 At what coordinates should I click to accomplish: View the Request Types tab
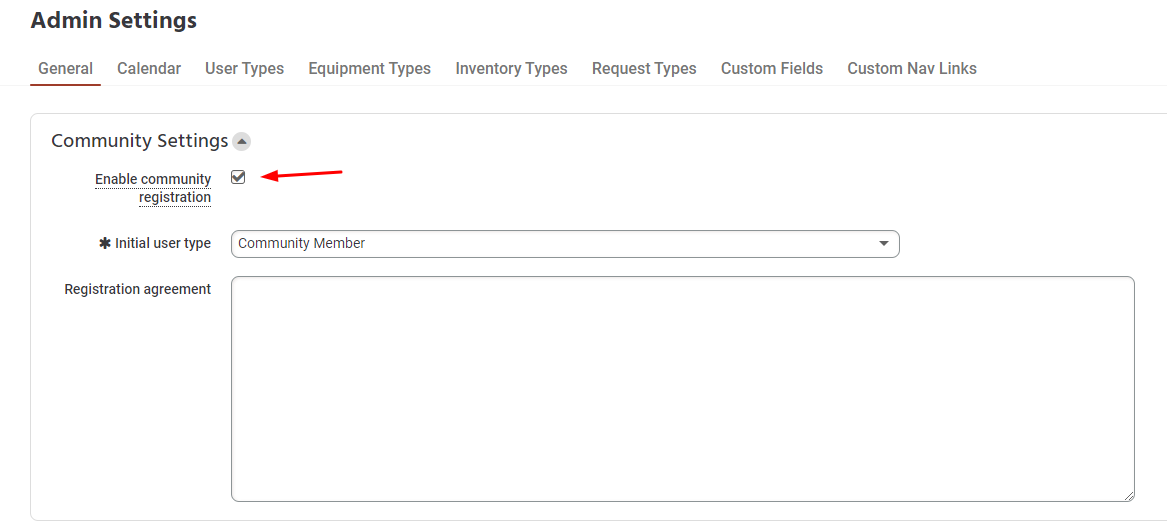[644, 69]
